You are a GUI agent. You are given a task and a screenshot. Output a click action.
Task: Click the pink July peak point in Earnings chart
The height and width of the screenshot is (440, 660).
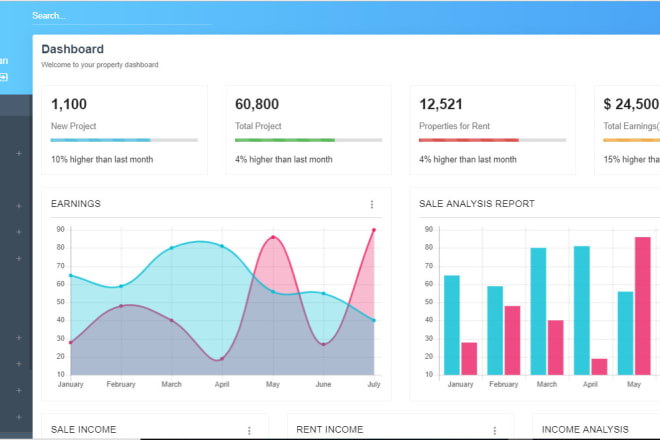pos(374,230)
